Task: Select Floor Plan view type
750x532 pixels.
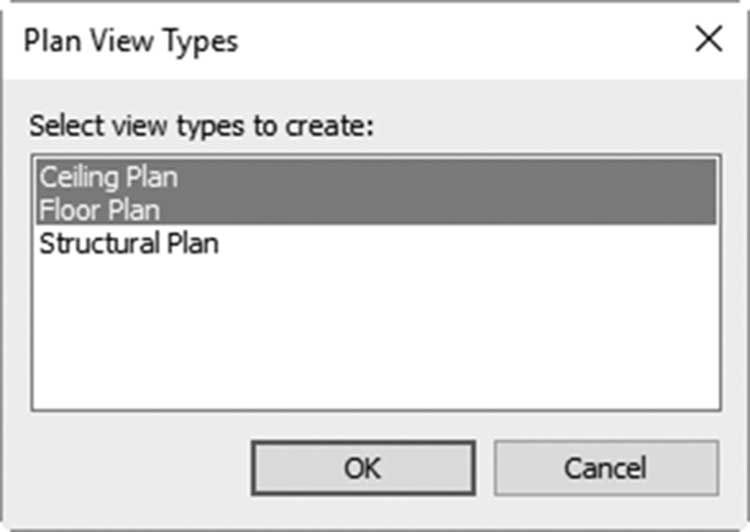Action: 376,209
